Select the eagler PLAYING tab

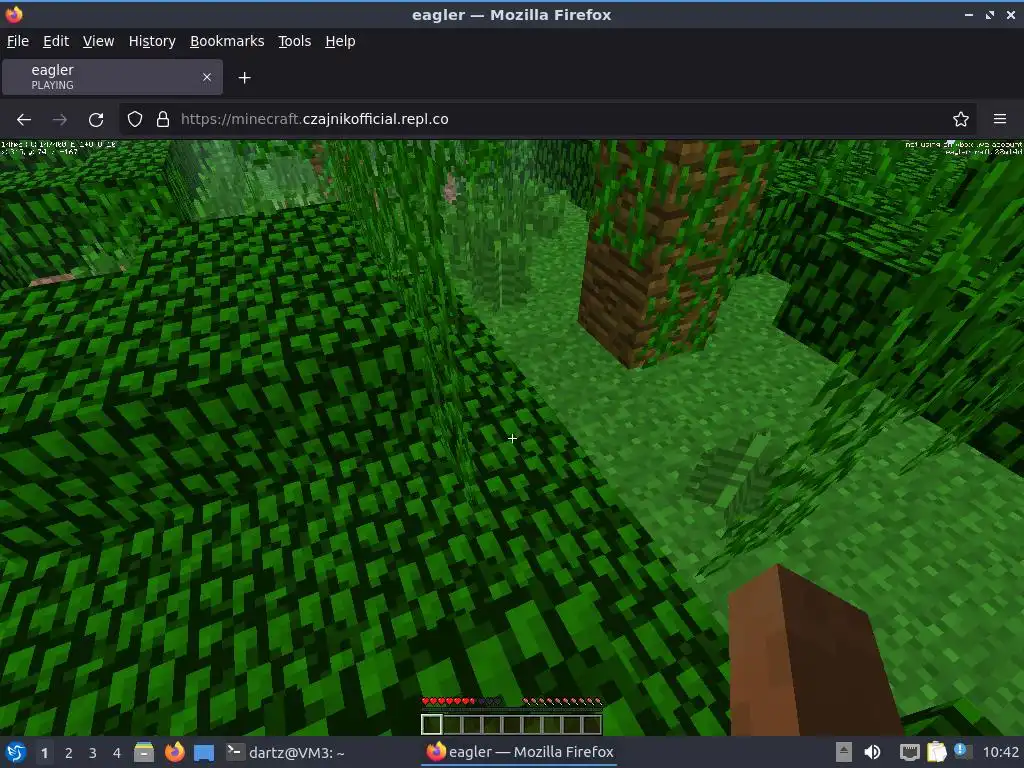[112, 77]
